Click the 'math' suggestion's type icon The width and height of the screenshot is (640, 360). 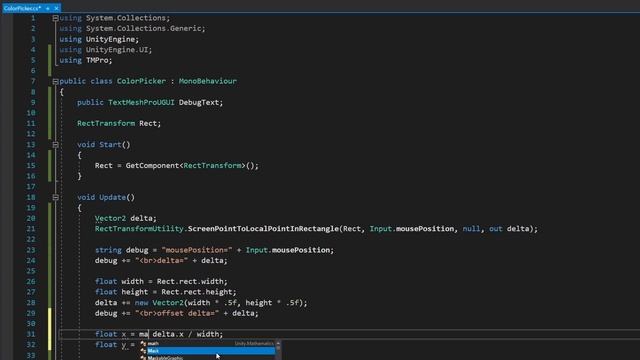point(143,344)
